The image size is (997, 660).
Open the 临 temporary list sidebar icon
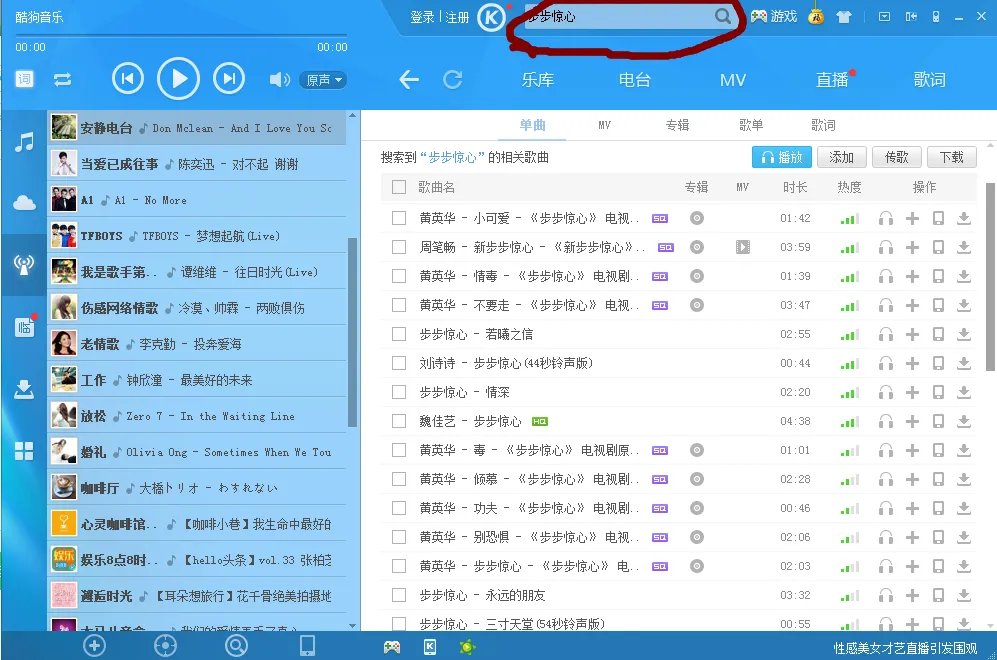pos(24,327)
